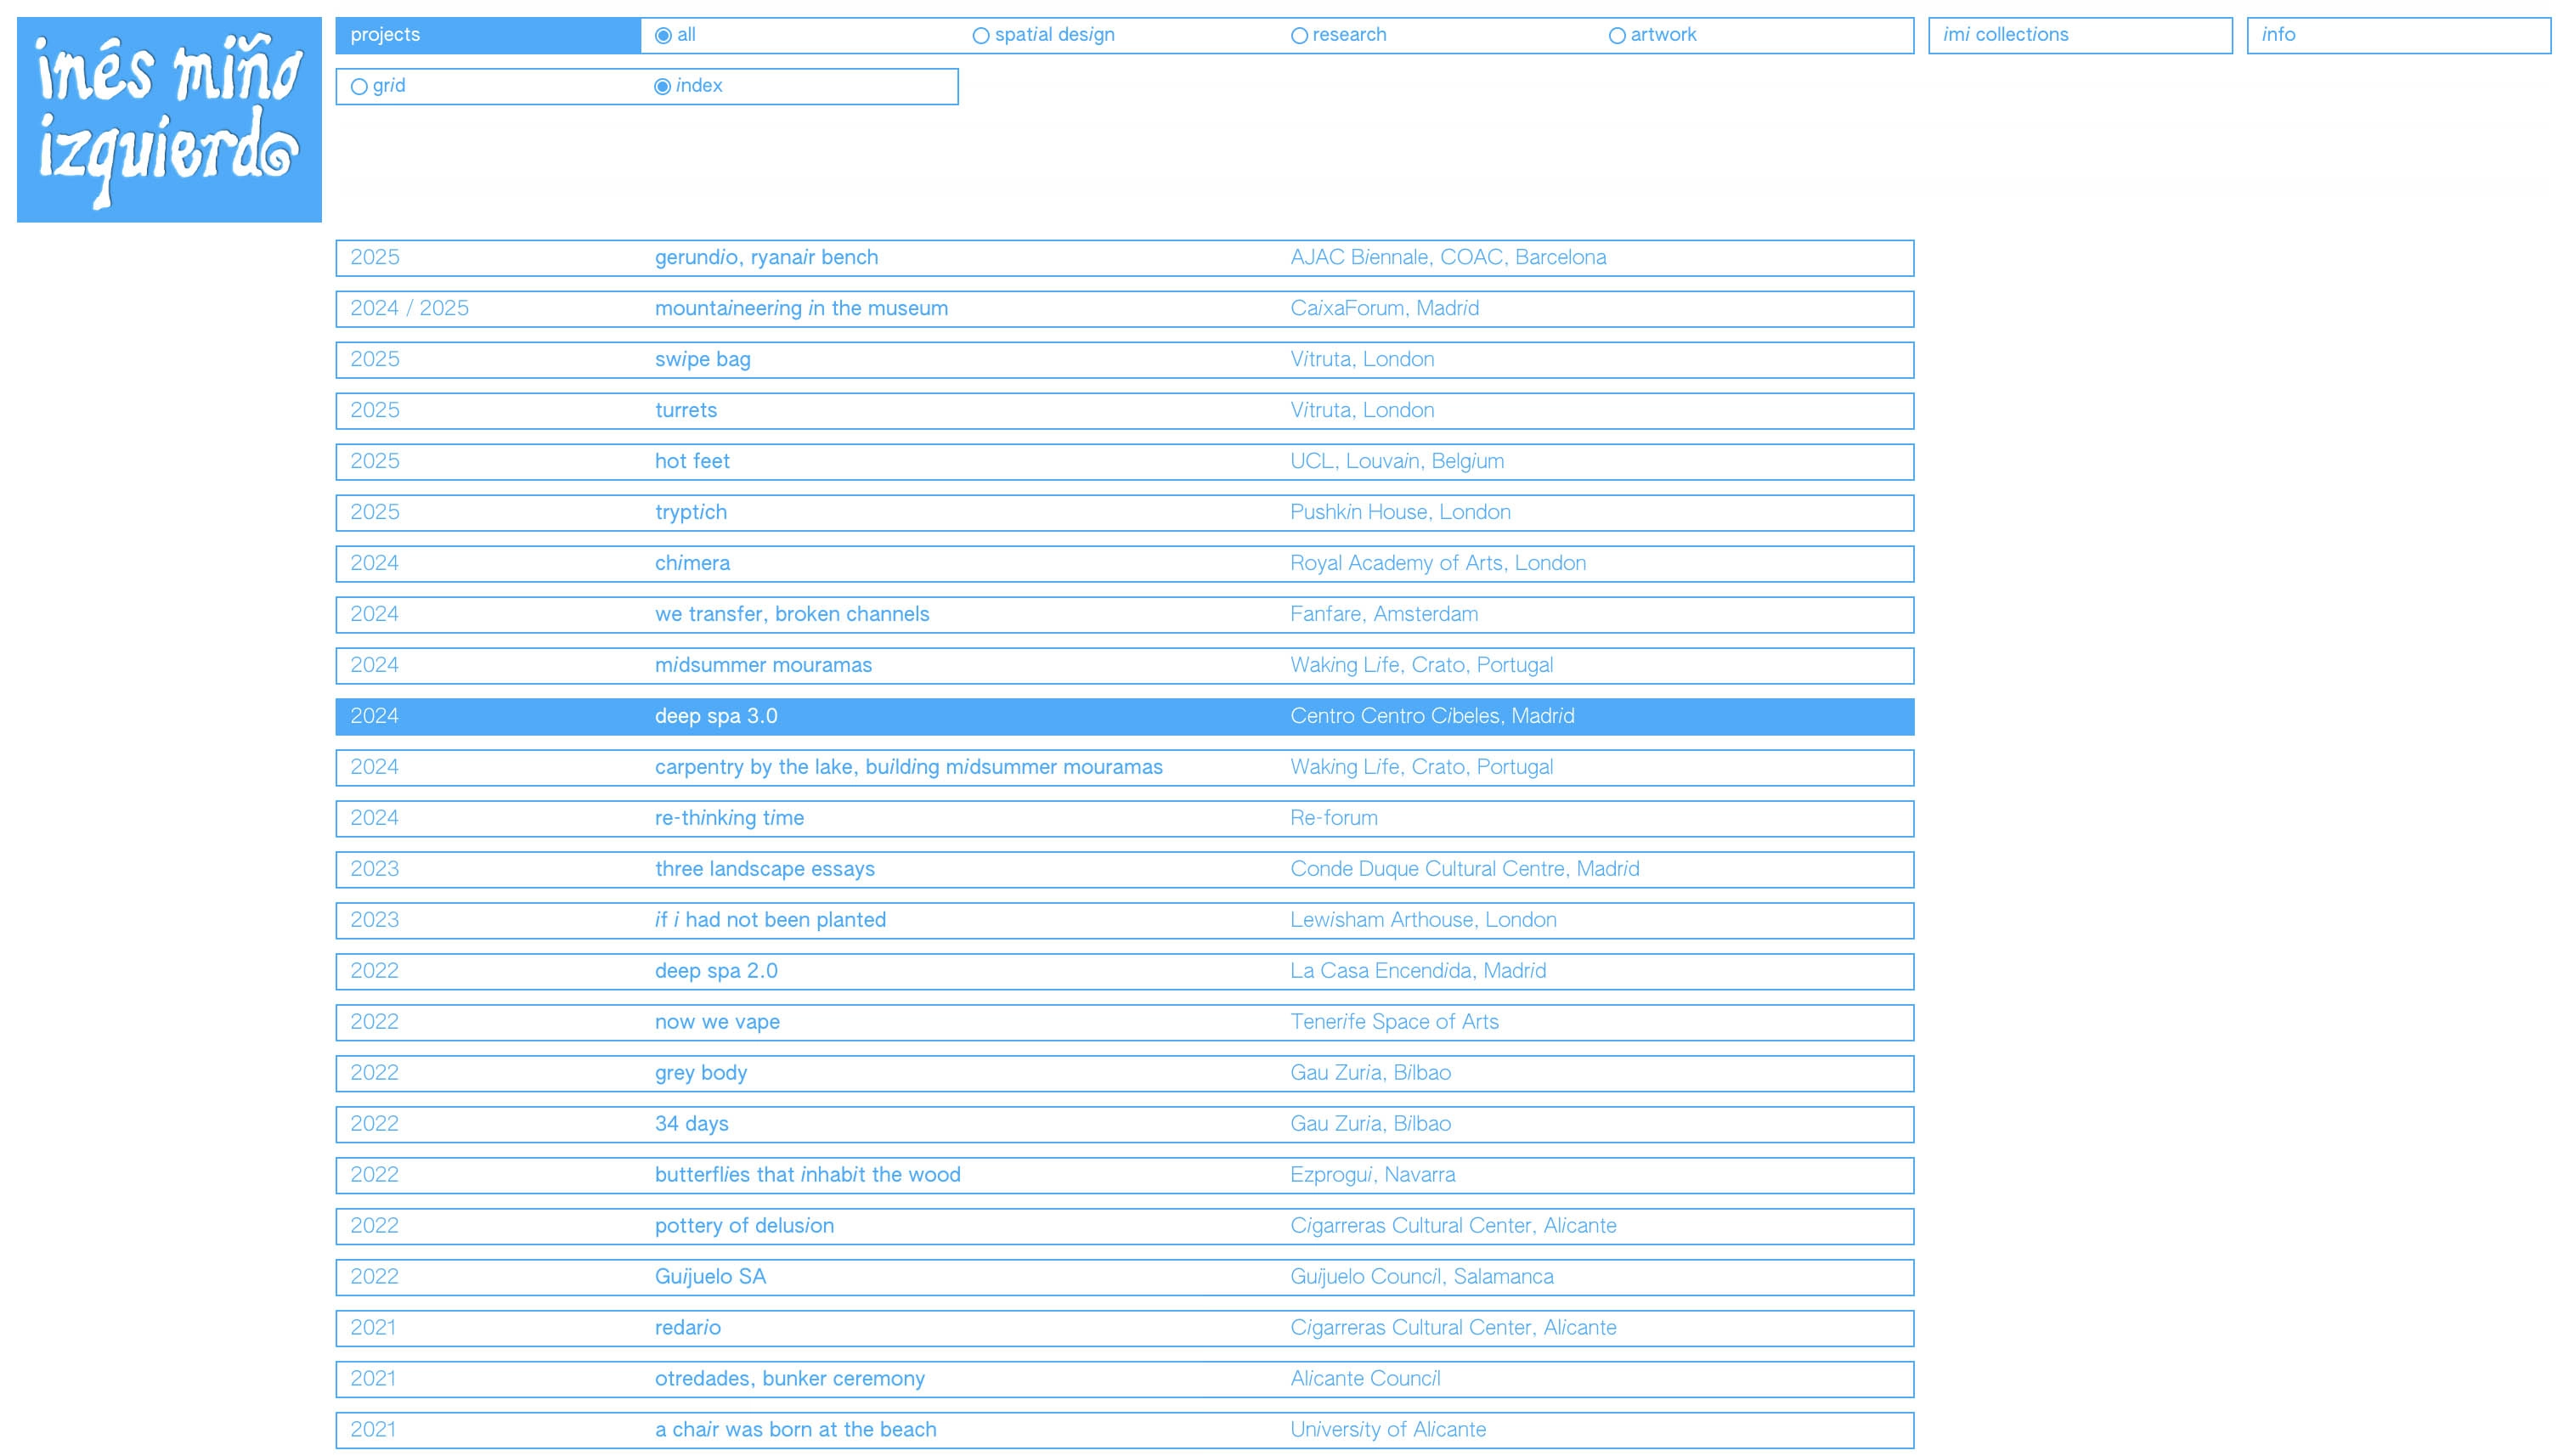Open 'a chair was born at the beach'
This screenshot has width=2569, height=1456.
pyautogui.click(x=795, y=1431)
